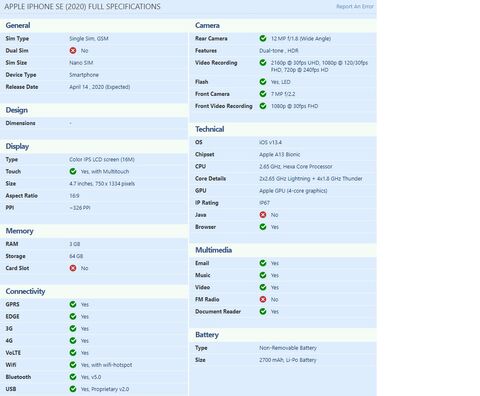Image resolution: width=480 pixels, height=396 pixels.
Task: Click the green check icon for 3G
Action: click(73, 328)
